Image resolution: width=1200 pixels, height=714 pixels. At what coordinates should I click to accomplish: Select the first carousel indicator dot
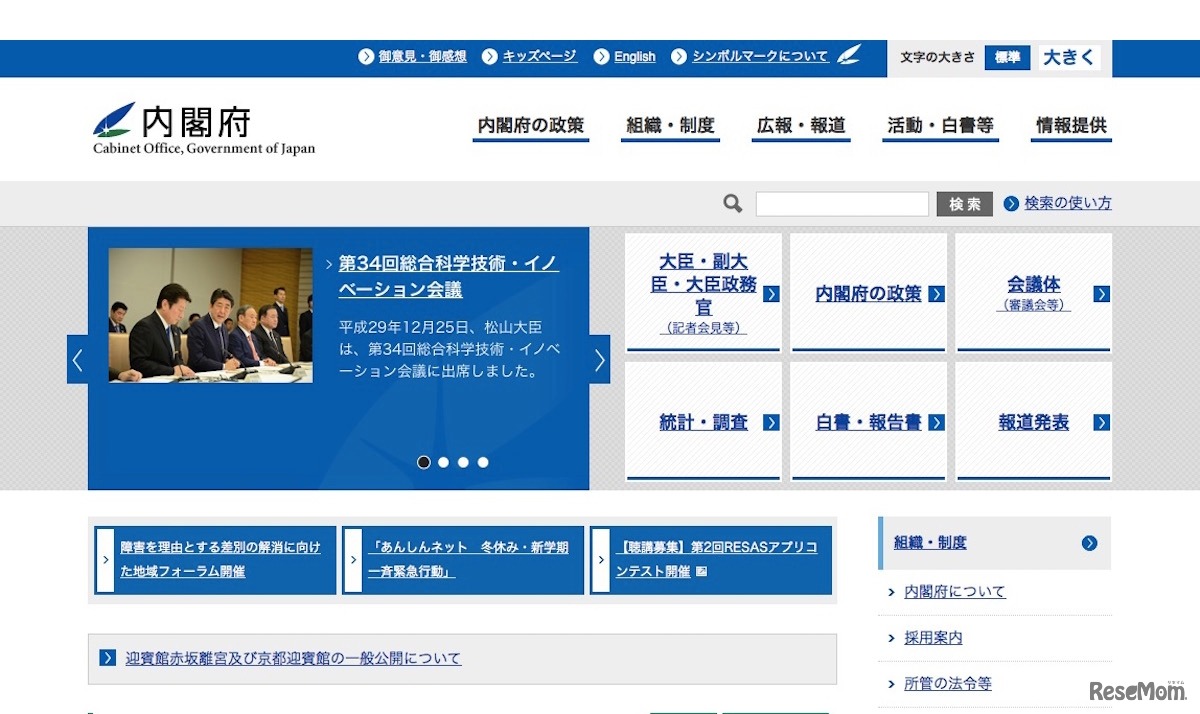tap(423, 462)
